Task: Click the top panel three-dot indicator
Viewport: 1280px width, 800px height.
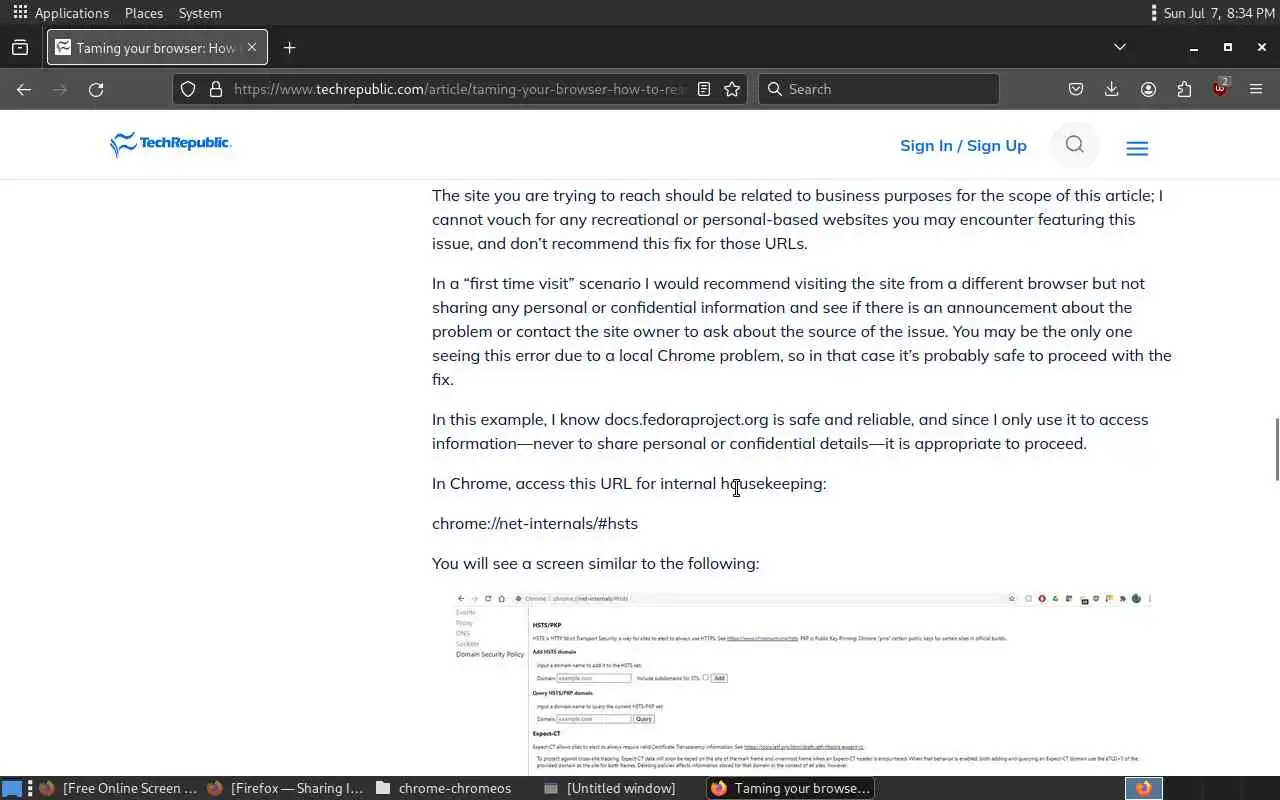Action: click(x=1155, y=13)
